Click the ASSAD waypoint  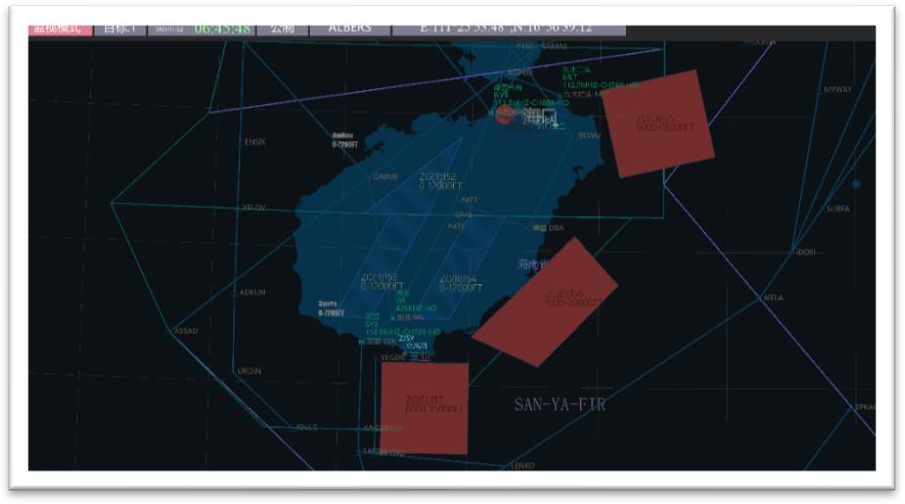(186, 331)
